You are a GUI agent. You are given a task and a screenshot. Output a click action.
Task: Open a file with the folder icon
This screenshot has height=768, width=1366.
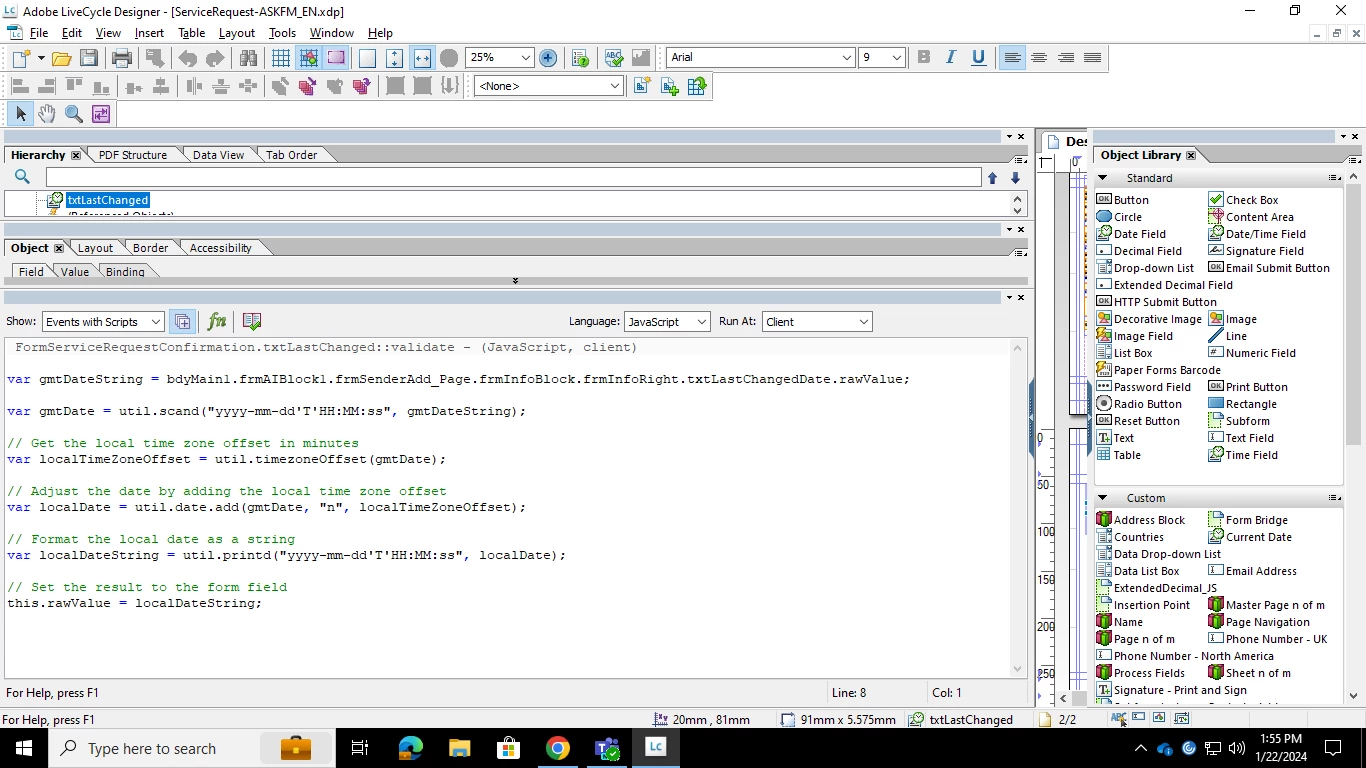tap(61, 58)
